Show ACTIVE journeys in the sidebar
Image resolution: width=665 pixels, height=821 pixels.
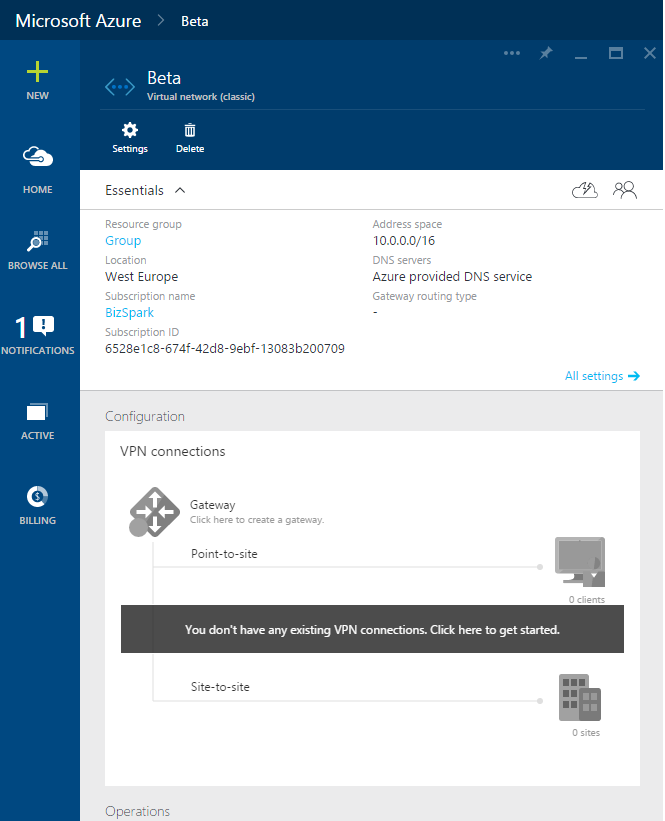tap(37, 412)
